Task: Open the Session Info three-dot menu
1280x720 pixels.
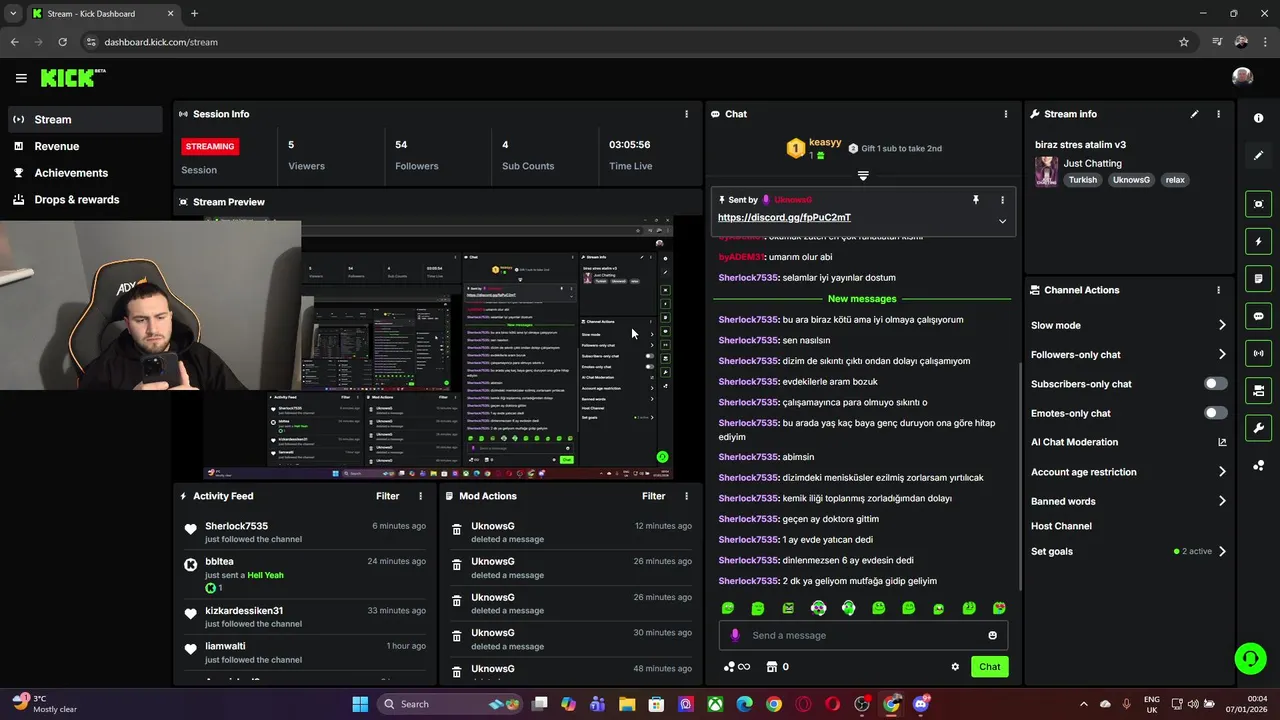Action: [686, 114]
